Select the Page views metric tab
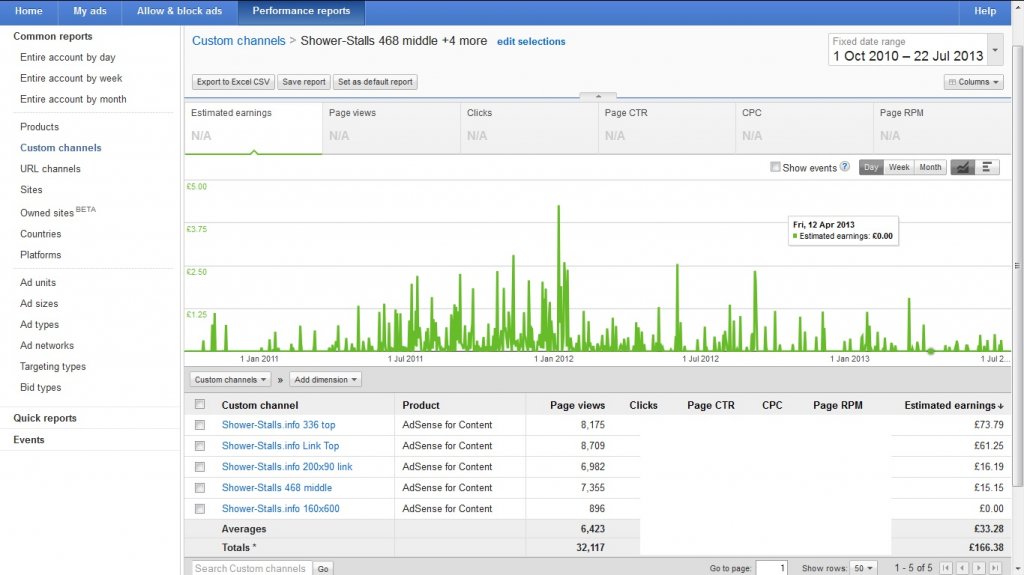Viewport: 1024px width, 575px height. [x=391, y=127]
